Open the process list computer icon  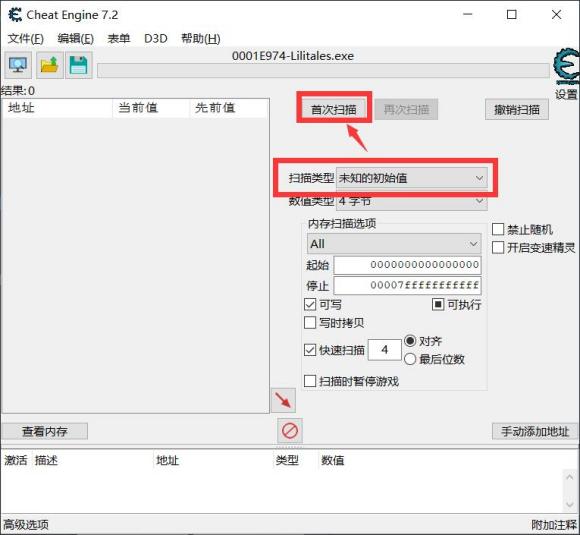(18, 65)
